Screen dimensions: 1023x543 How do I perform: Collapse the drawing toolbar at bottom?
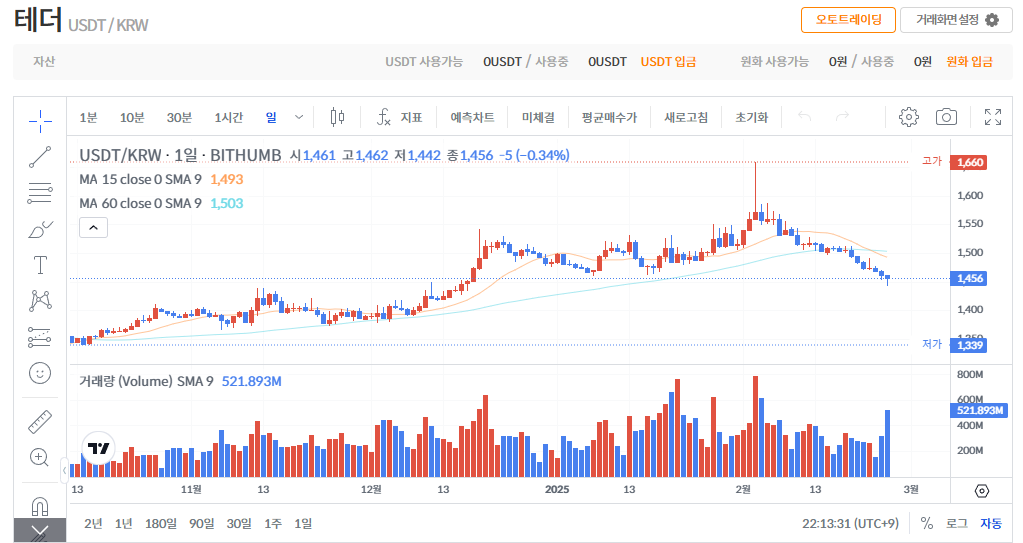click(40, 531)
